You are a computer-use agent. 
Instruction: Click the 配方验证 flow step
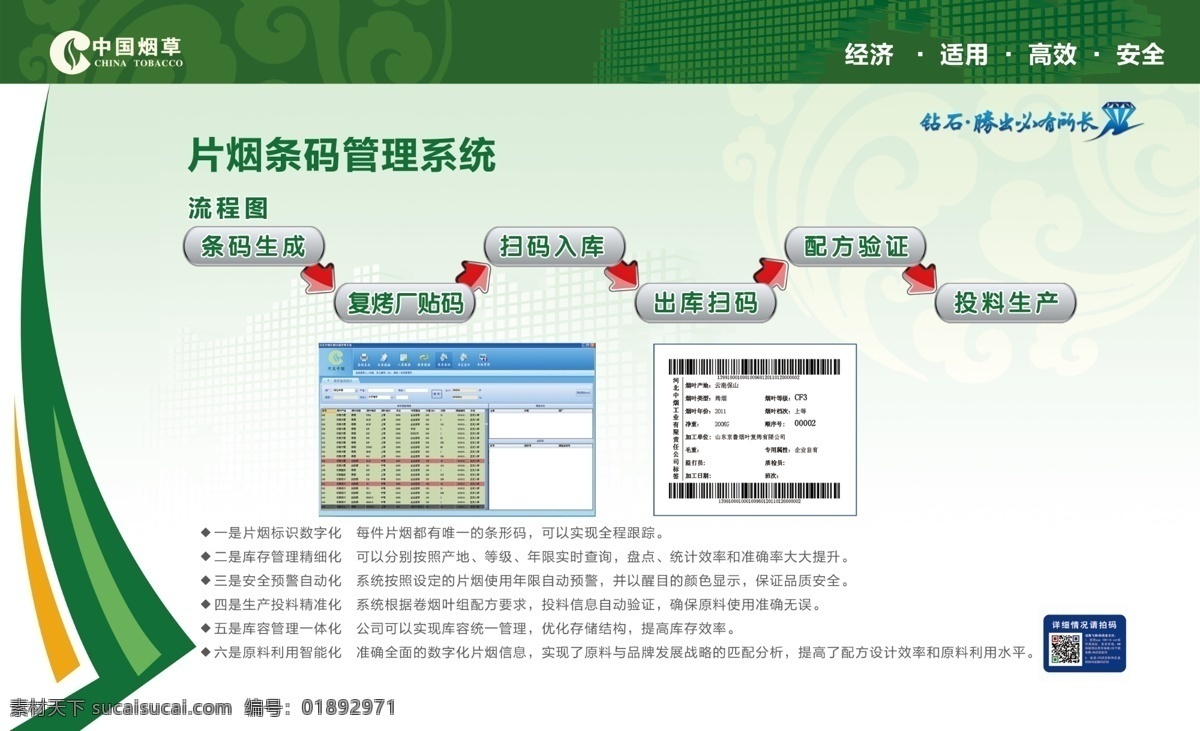[855, 246]
